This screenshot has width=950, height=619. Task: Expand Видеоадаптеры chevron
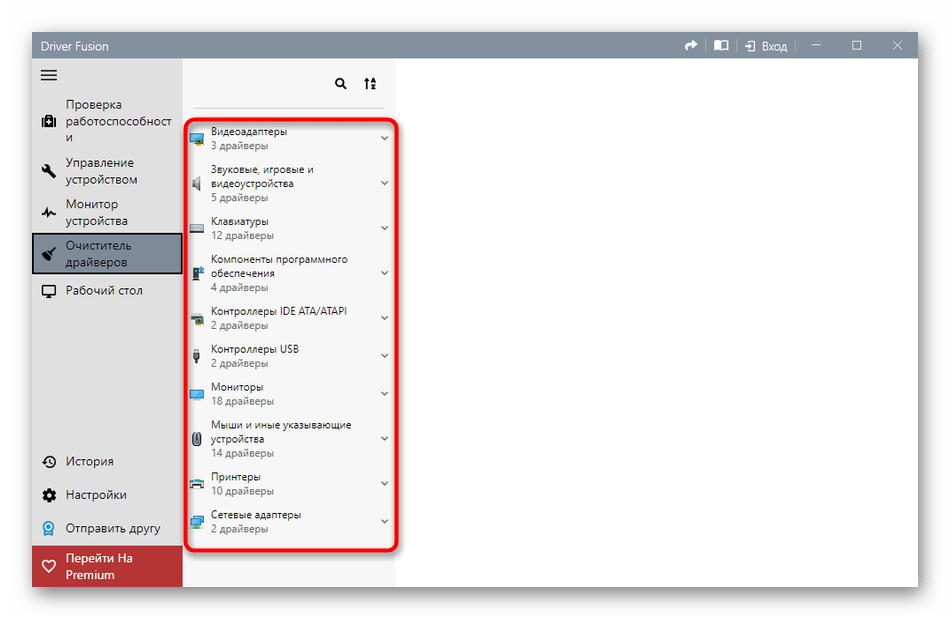pyautogui.click(x=384, y=138)
